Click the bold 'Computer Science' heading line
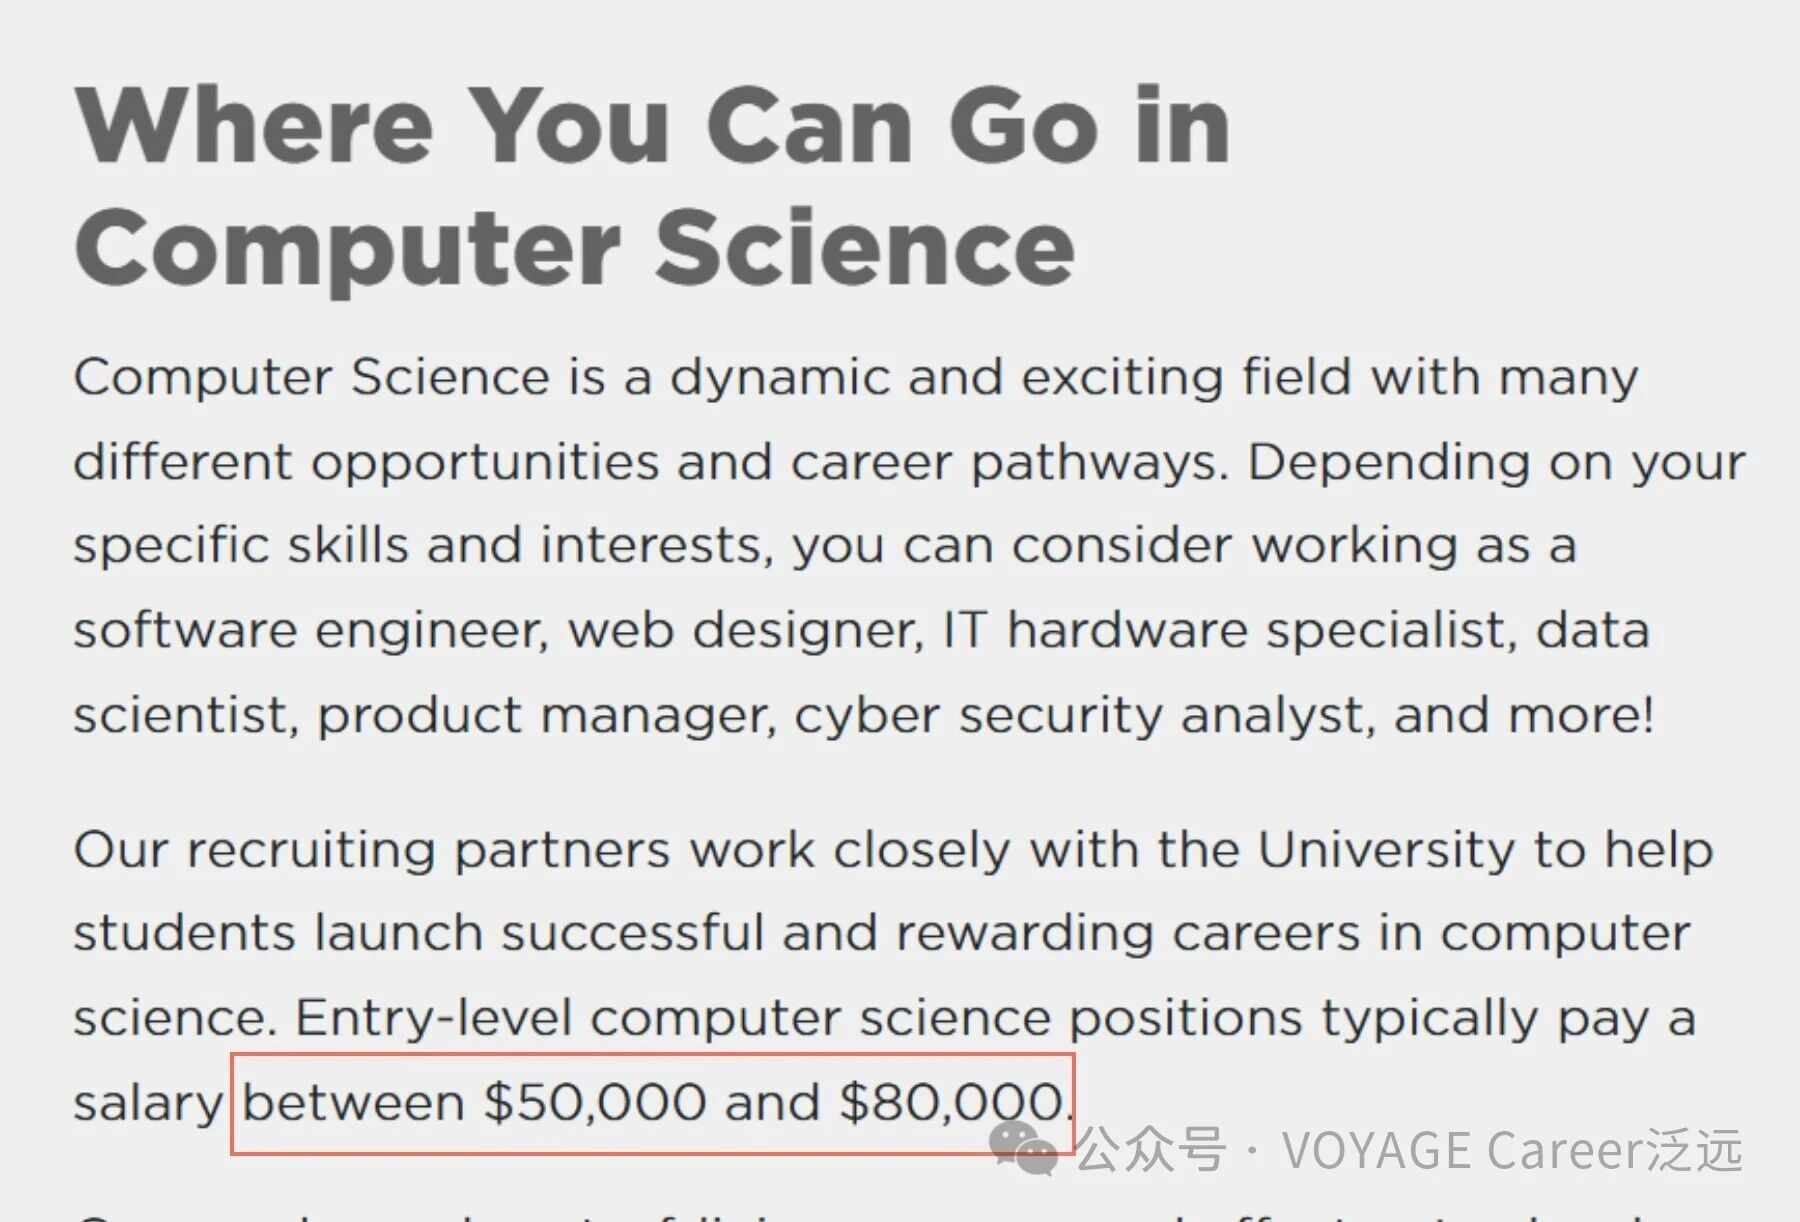Viewport: 1800px width, 1222px height. click(x=574, y=247)
